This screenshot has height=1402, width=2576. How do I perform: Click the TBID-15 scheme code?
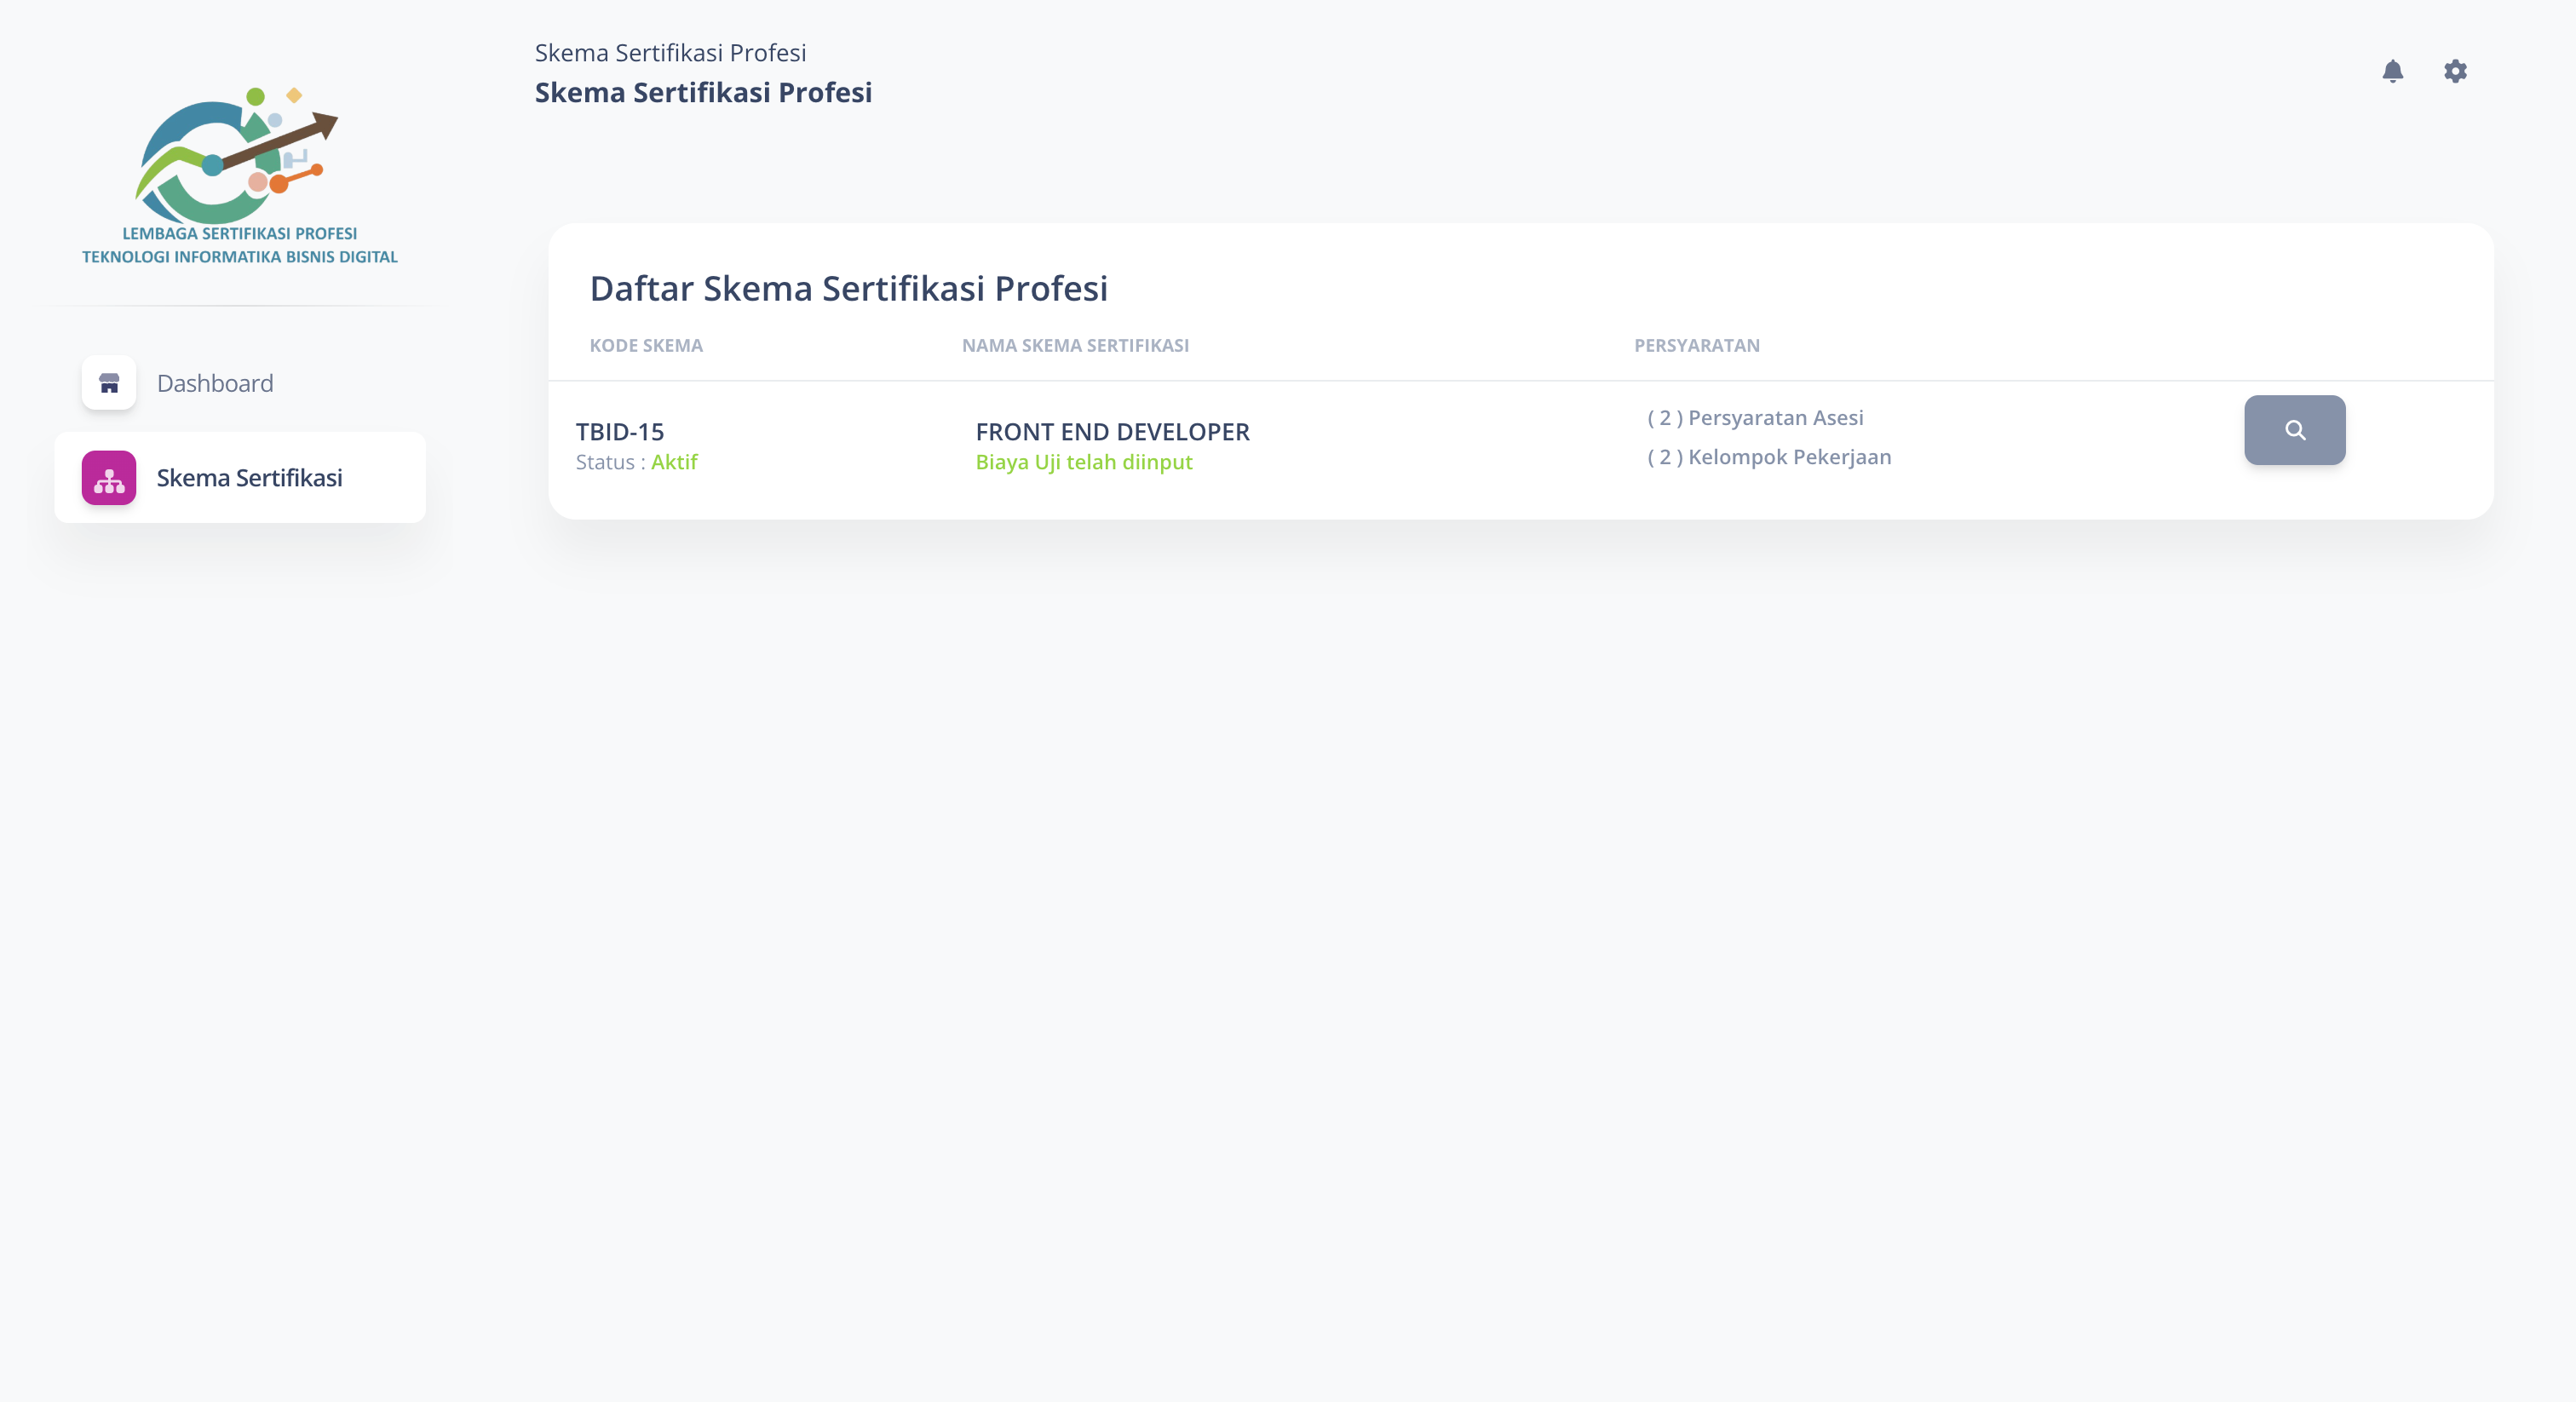620,432
